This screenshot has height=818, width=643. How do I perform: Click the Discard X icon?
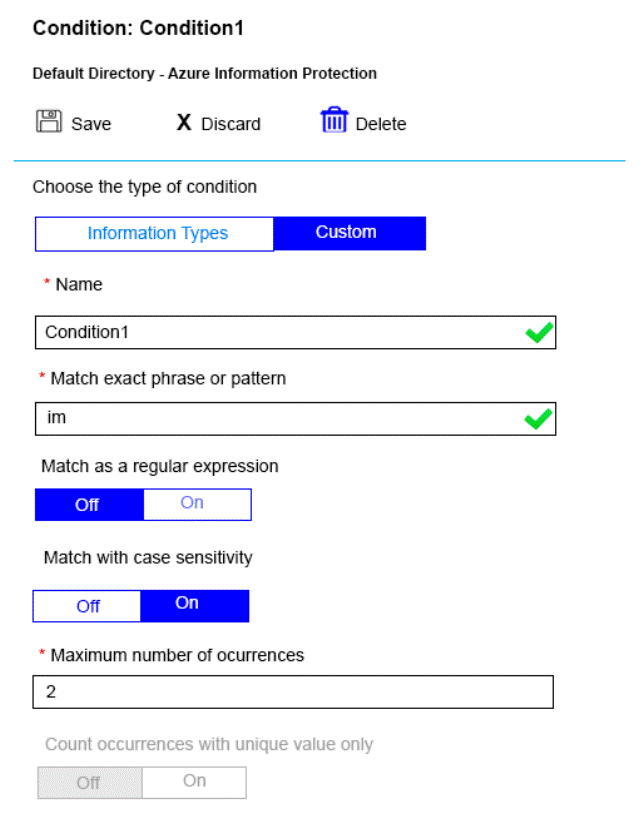pos(184,122)
